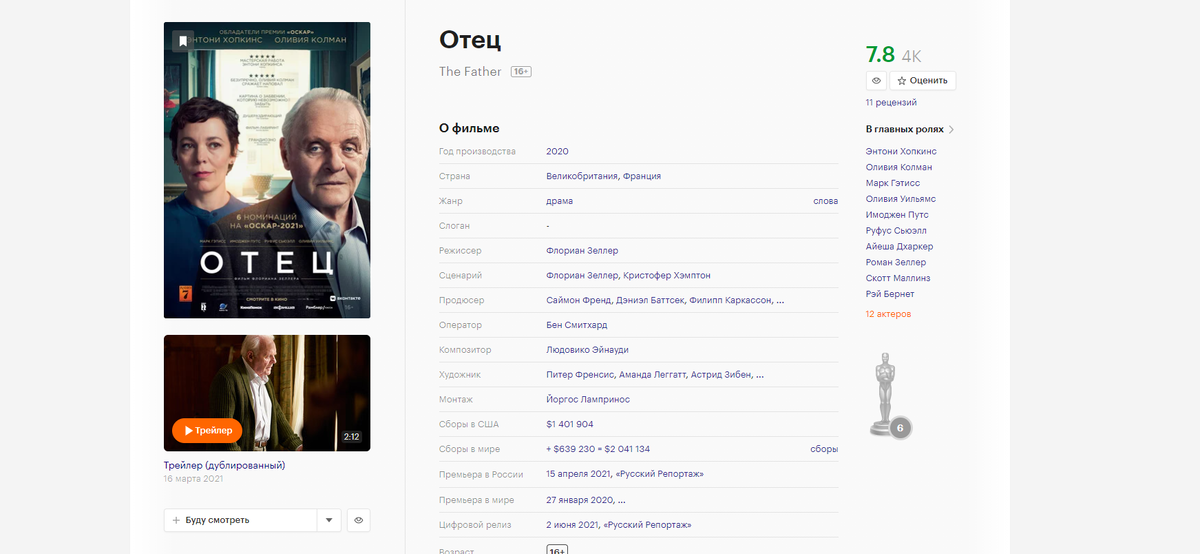Image resolution: width=1200 pixels, height=554 pixels.
Task: Toggle watched eye icon under the rating
Action: click(x=876, y=80)
